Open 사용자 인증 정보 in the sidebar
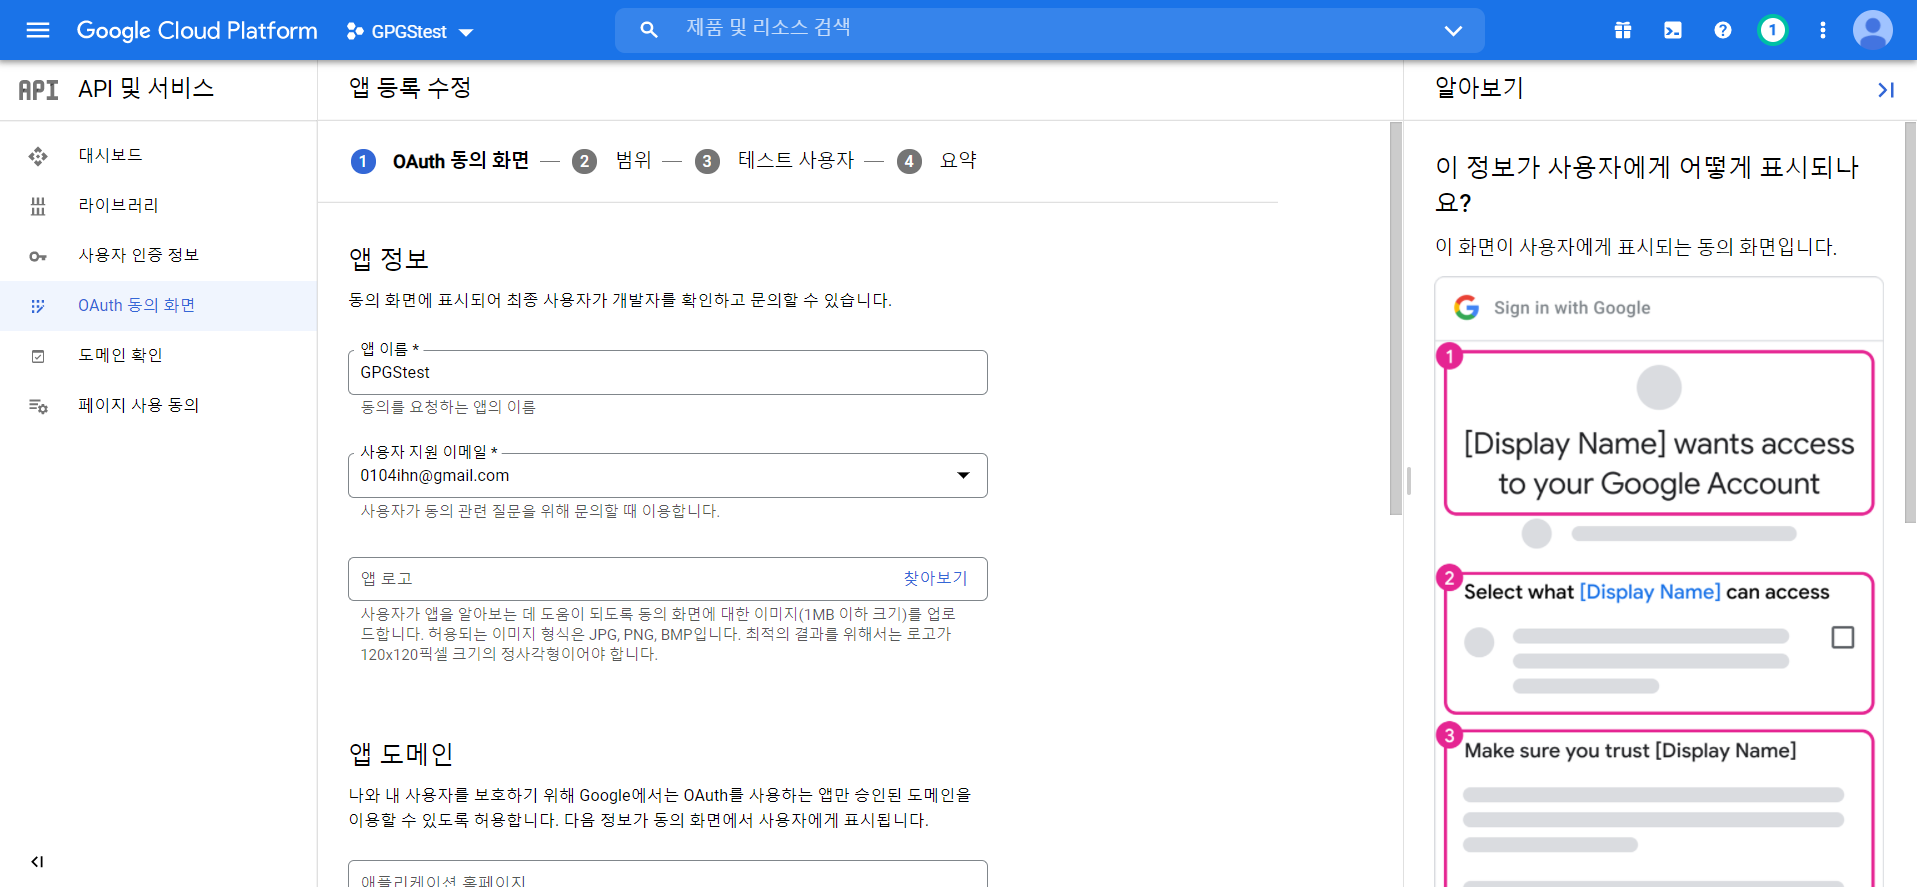Image resolution: width=1917 pixels, height=887 pixels. [x=158, y=256]
